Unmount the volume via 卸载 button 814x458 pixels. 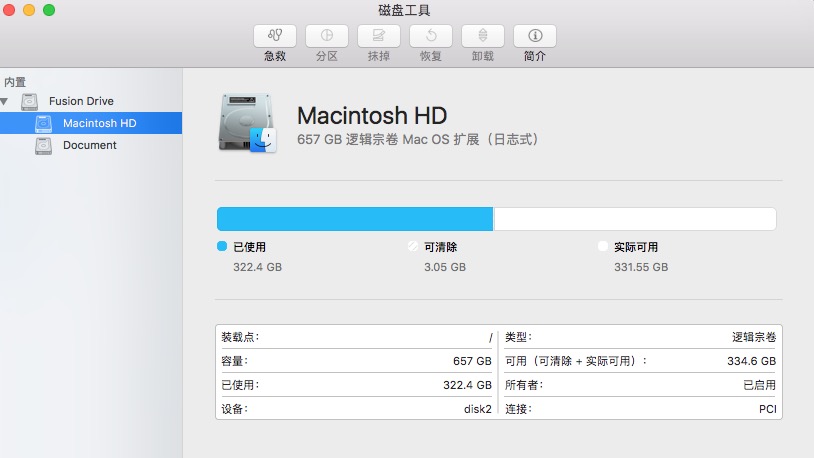click(482, 36)
